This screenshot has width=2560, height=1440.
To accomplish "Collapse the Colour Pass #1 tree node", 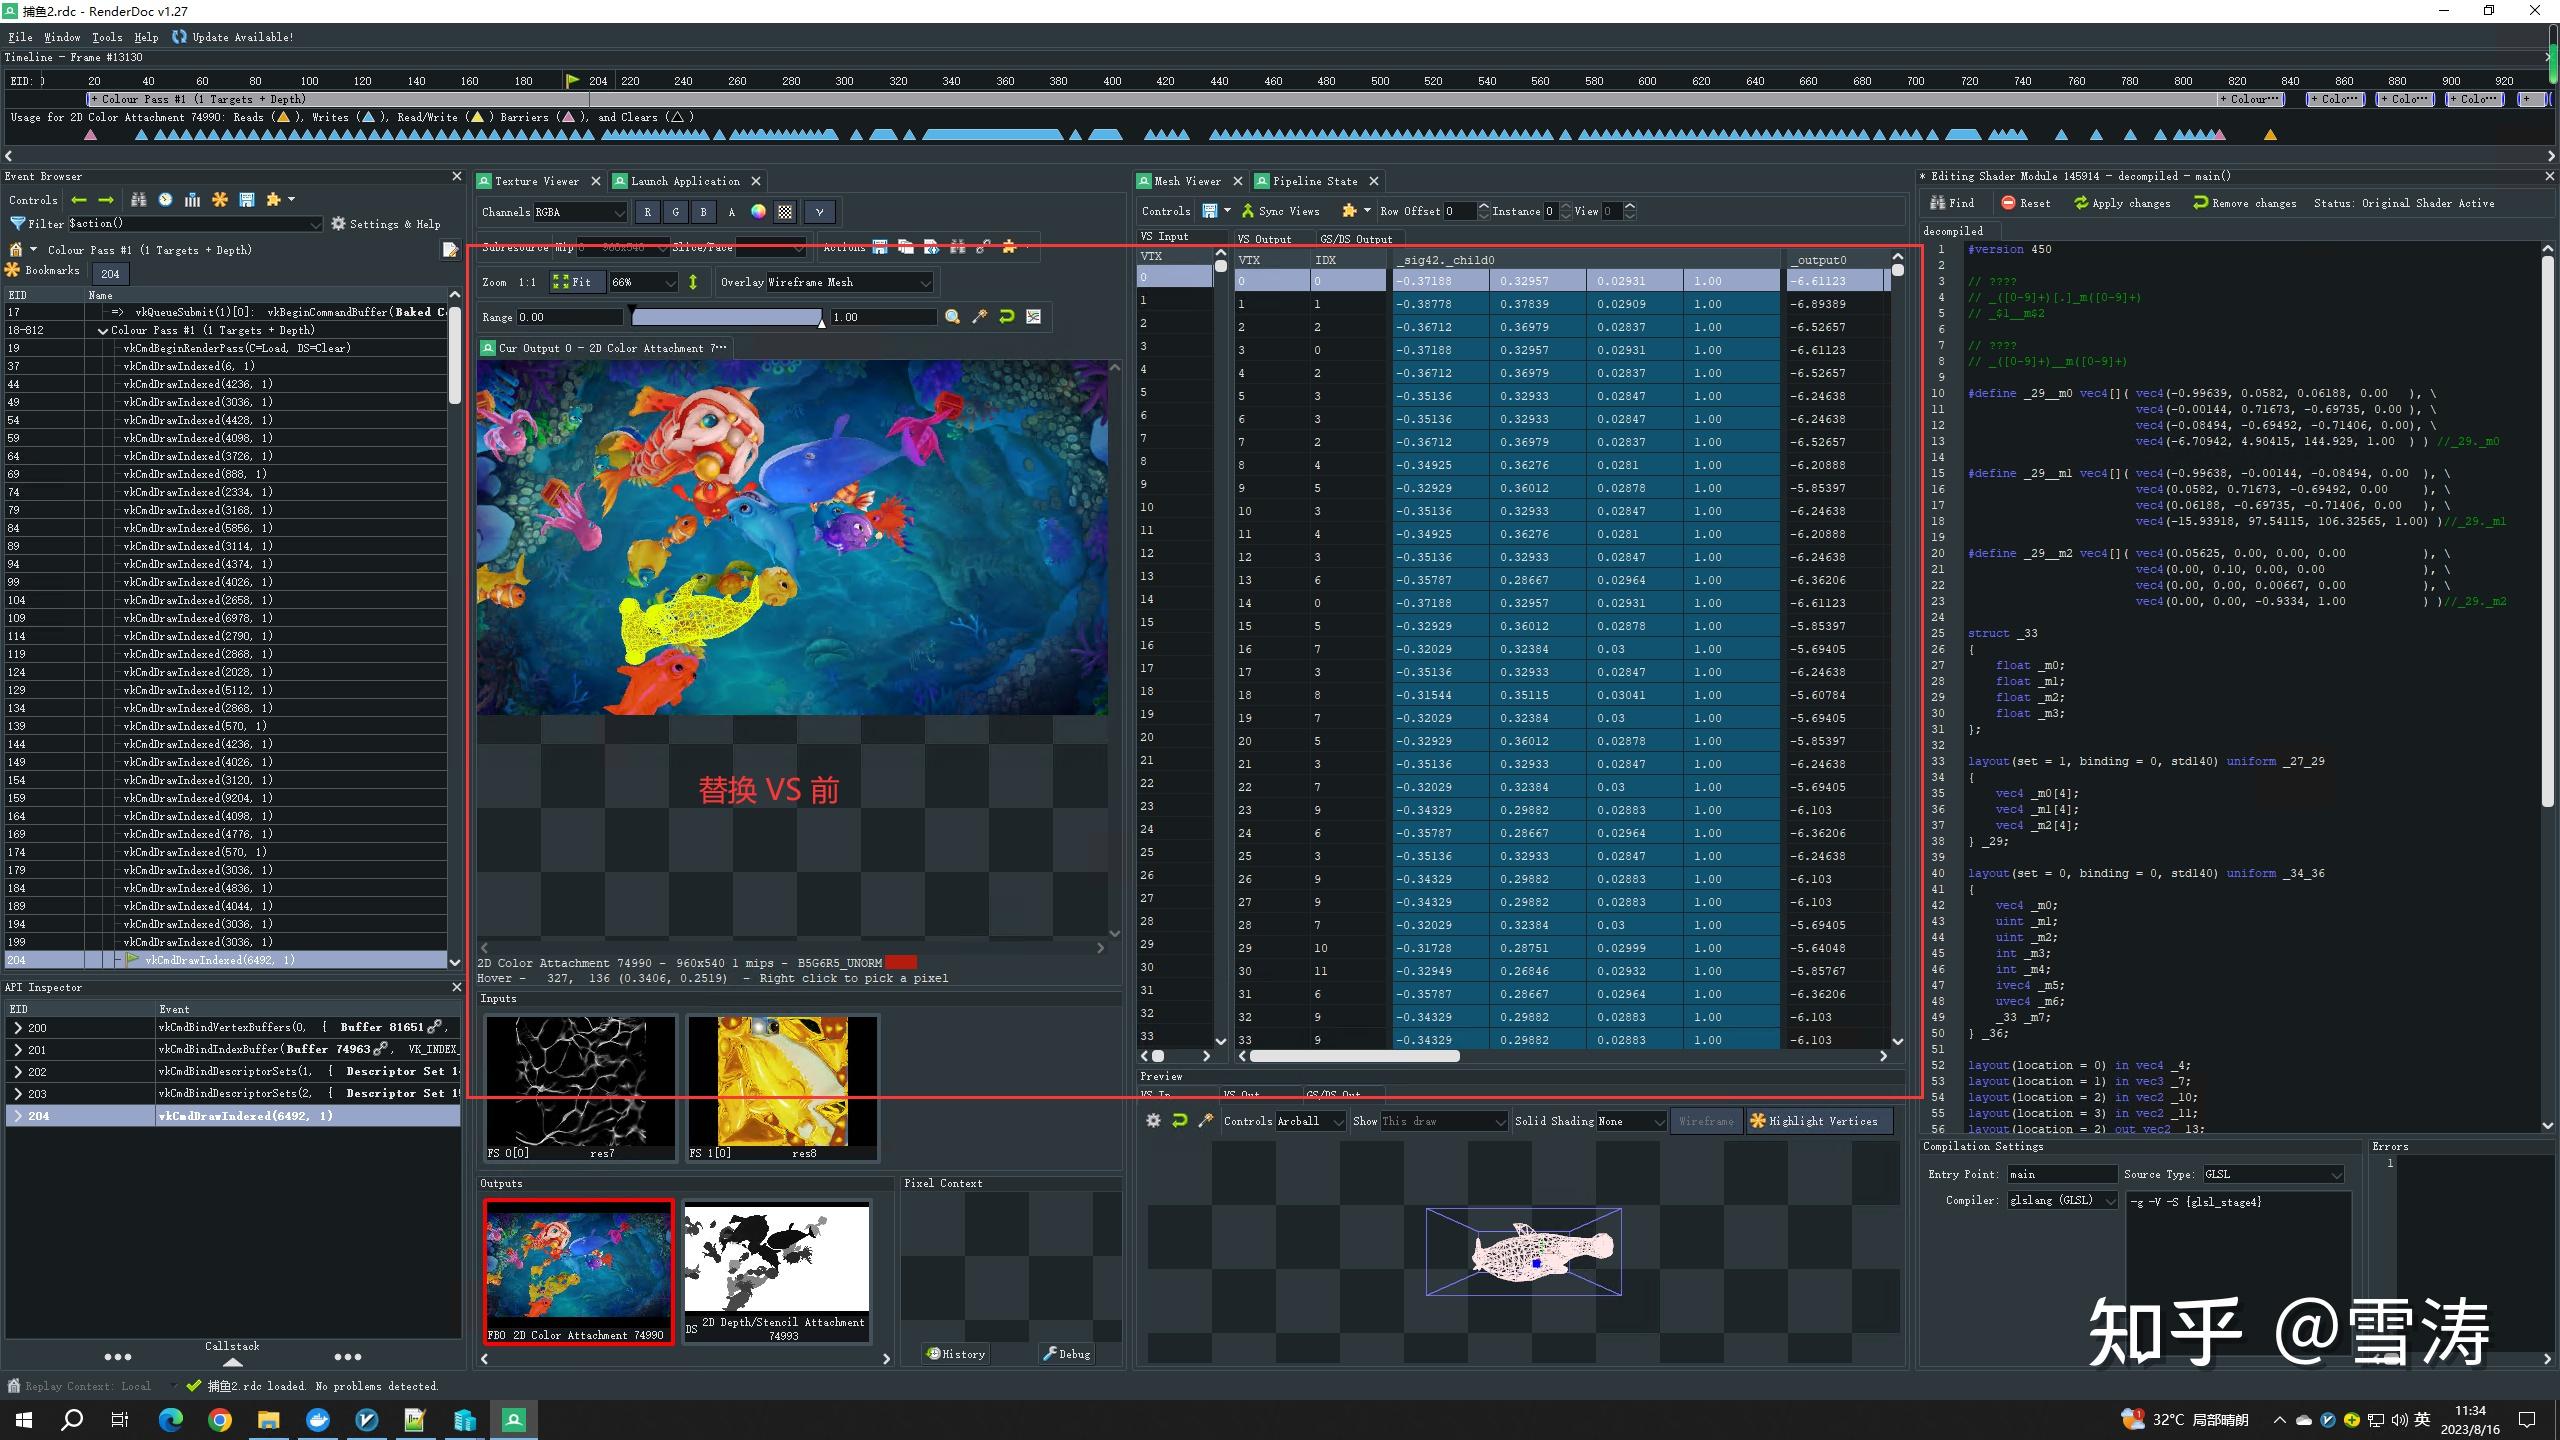I will pyautogui.click(x=102, y=330).
